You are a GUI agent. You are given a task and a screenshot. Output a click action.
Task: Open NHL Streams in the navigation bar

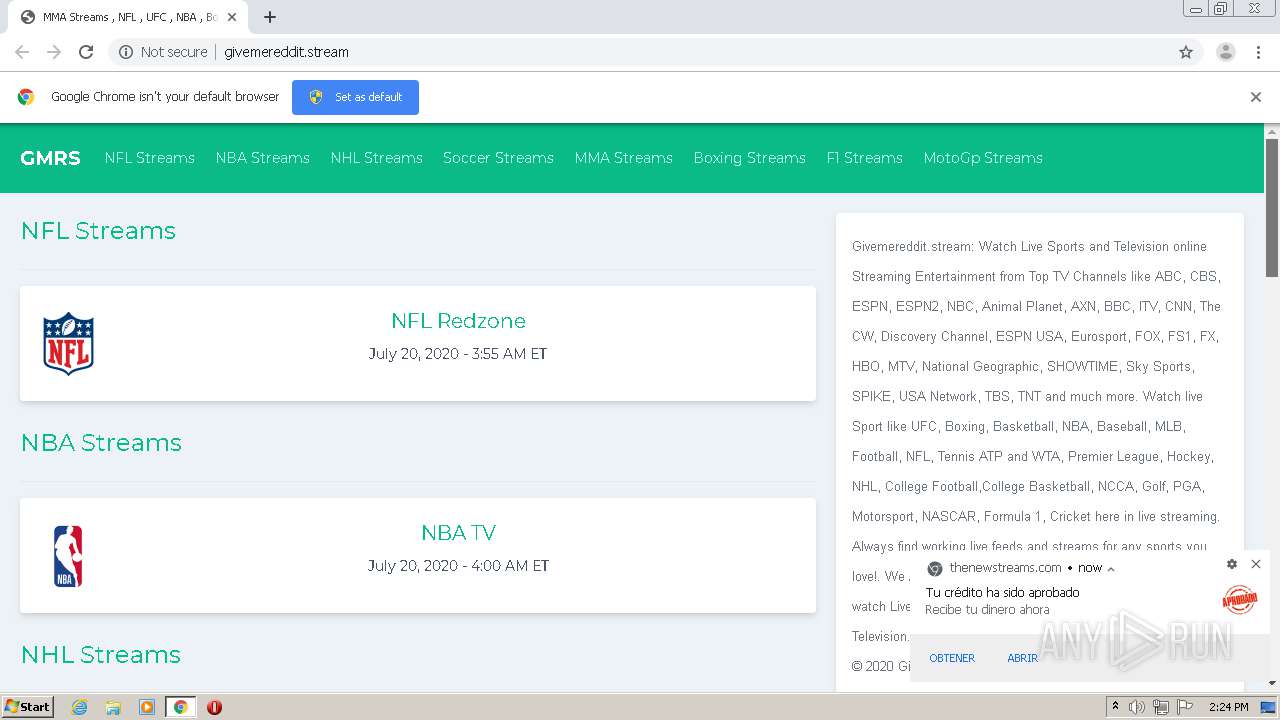point(377,158)
